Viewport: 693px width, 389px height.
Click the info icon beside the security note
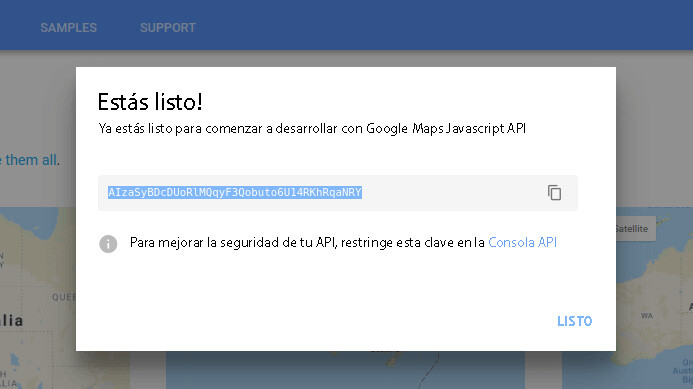coord(108,244)
